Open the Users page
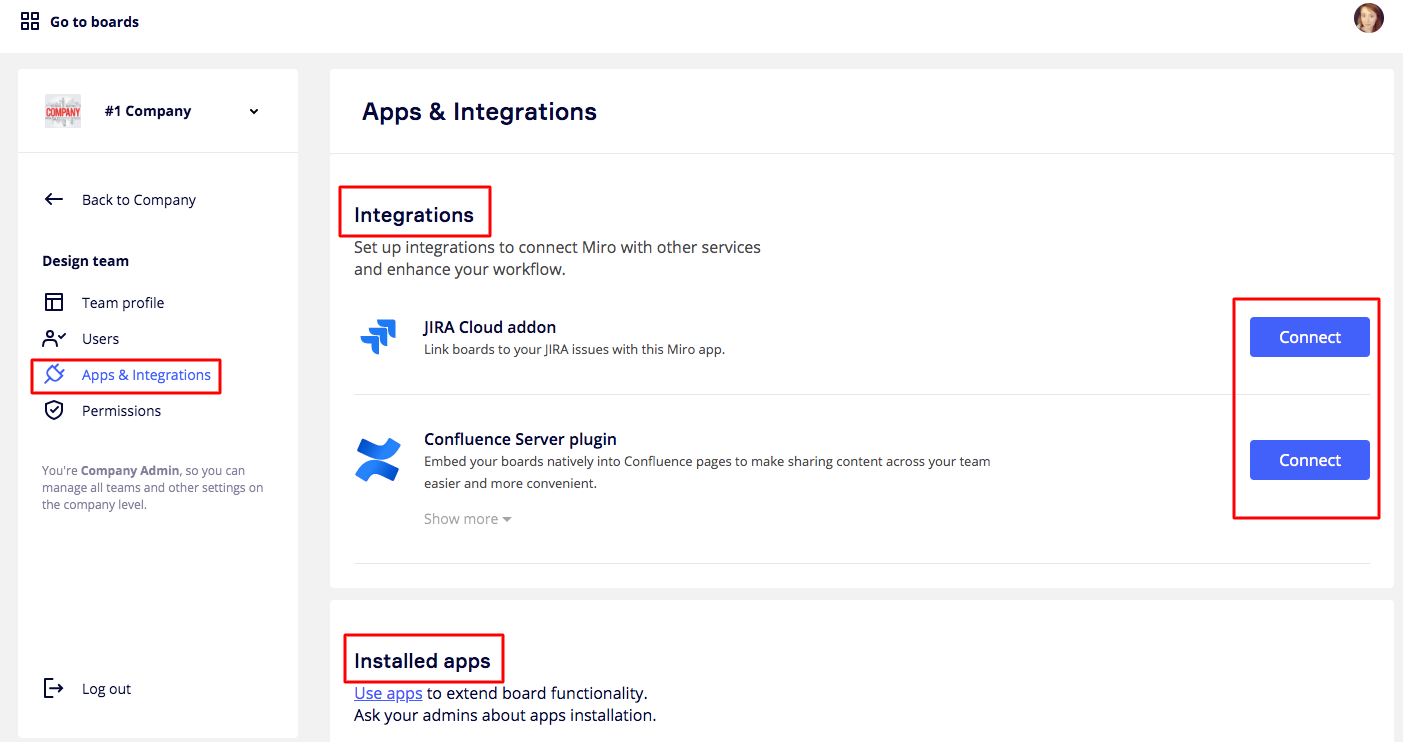The width and height of the screenshot is (1403, 742). [100, 339]
